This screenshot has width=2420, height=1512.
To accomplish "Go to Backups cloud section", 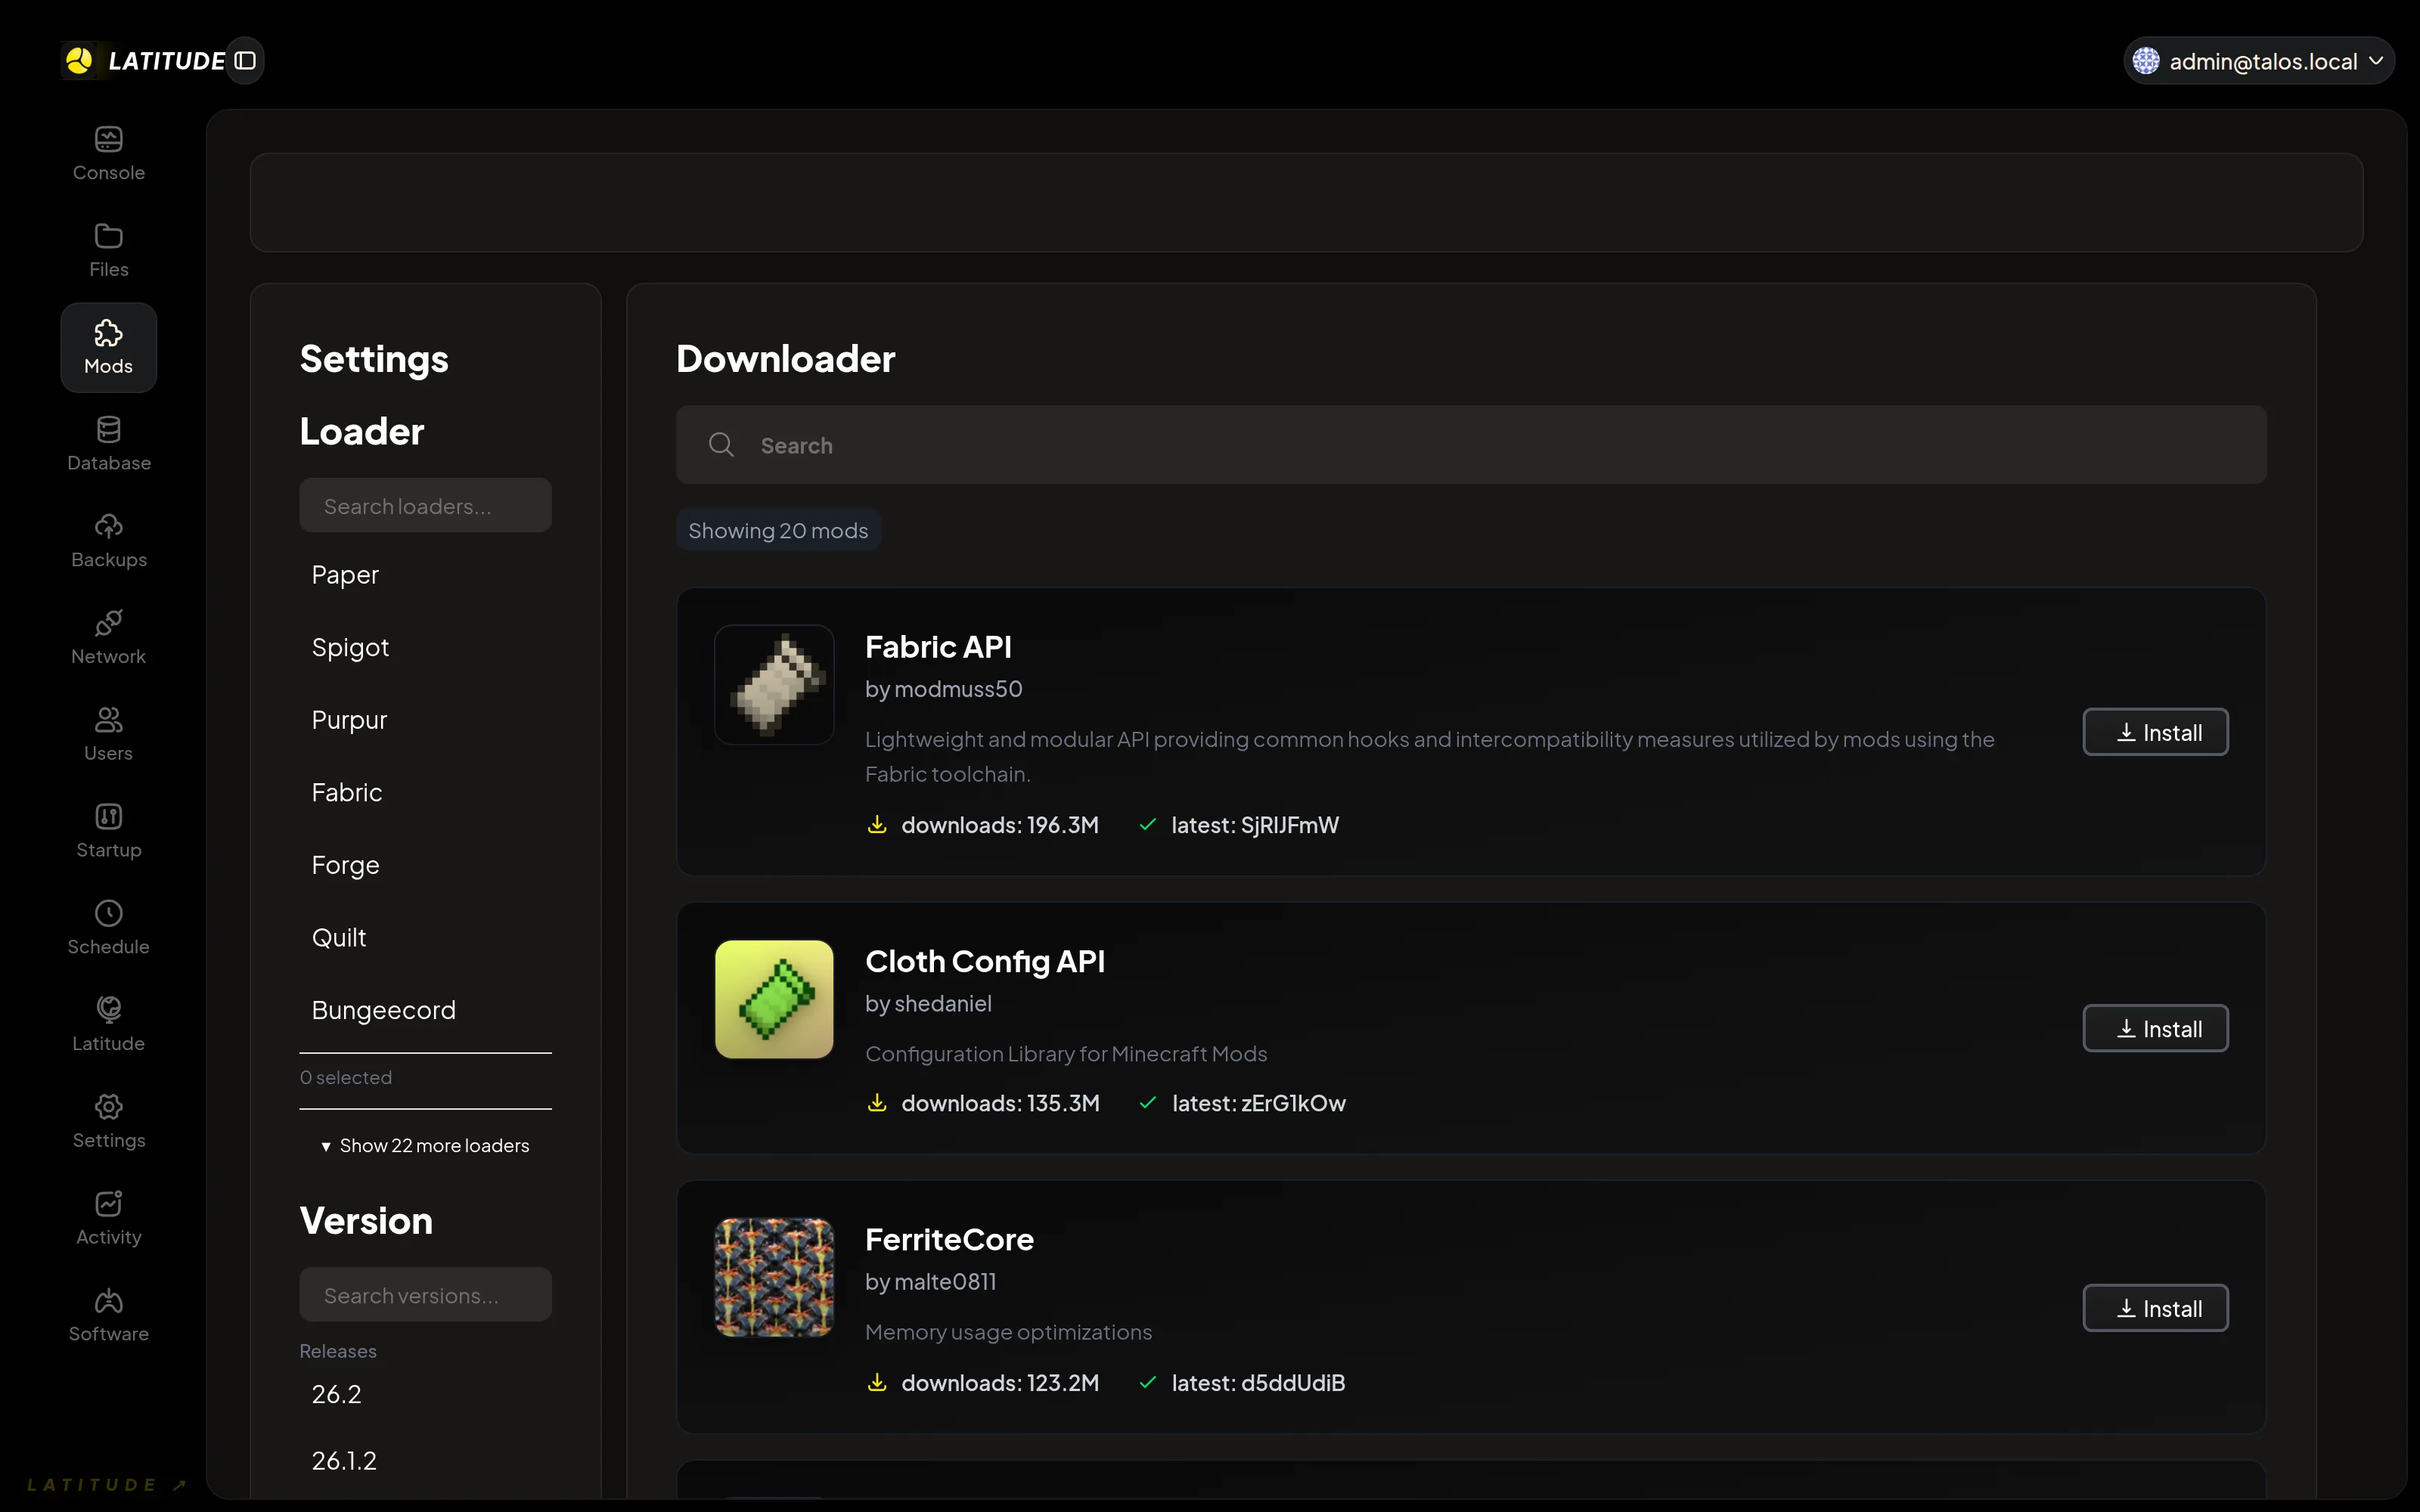I will point(108,541).
